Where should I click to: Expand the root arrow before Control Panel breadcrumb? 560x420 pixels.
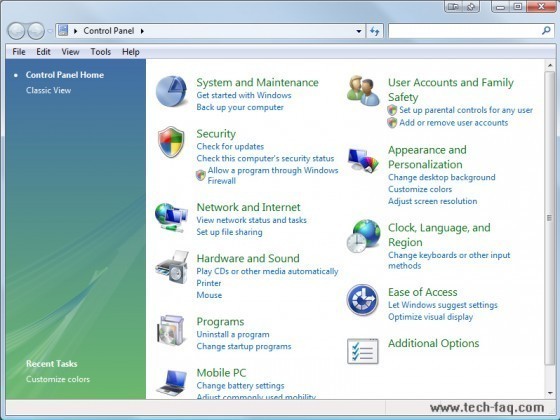coord(75,31)
